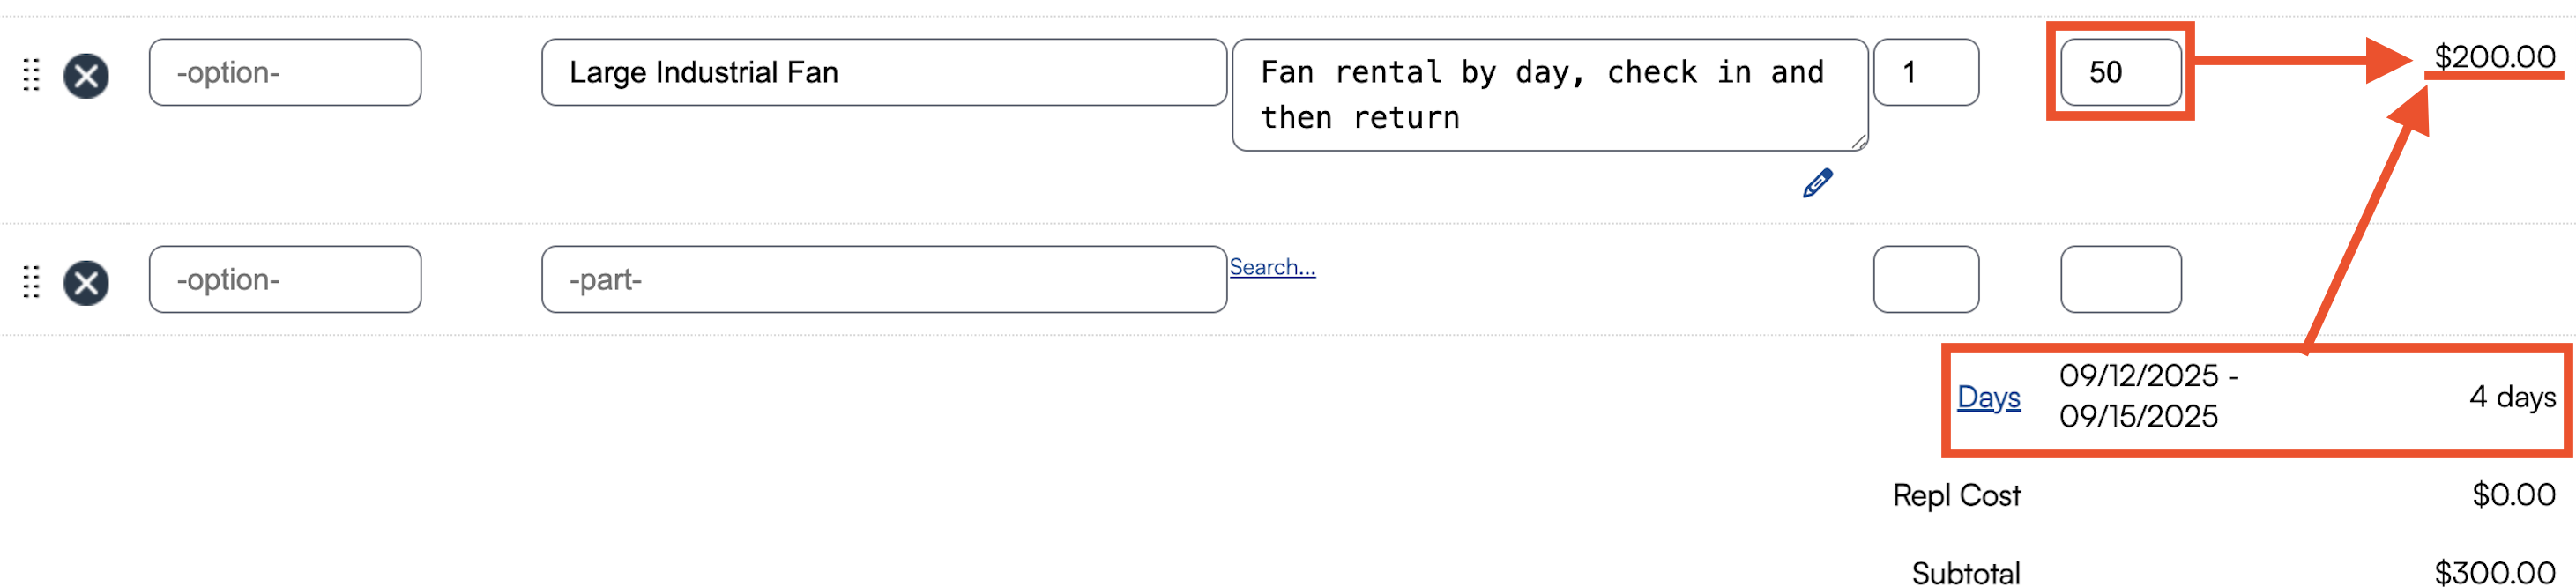The width and height of the screenshot is (2576, 587).
Task: Click the empty quantity field in the second row
Action: pos(1925,279)
